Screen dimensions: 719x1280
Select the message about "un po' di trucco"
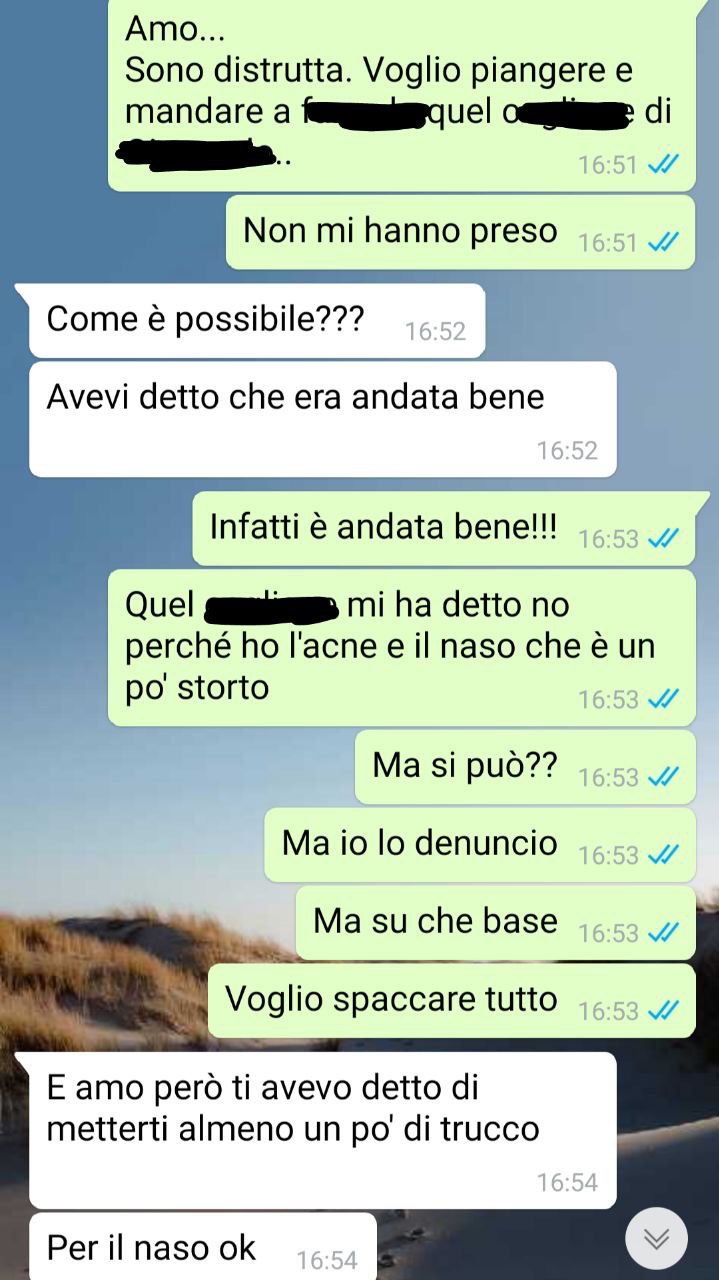pos(323,1130)
